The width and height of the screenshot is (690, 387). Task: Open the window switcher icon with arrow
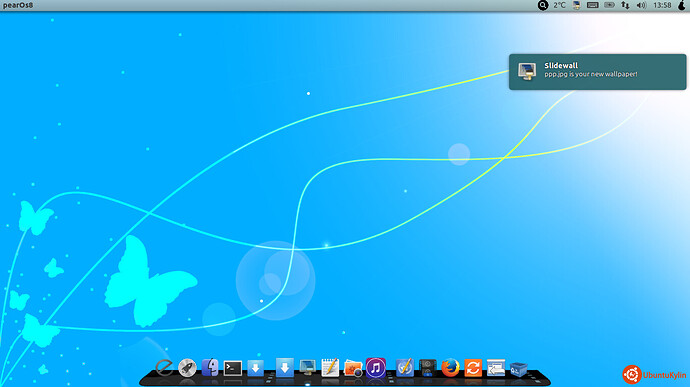(496, 368)
